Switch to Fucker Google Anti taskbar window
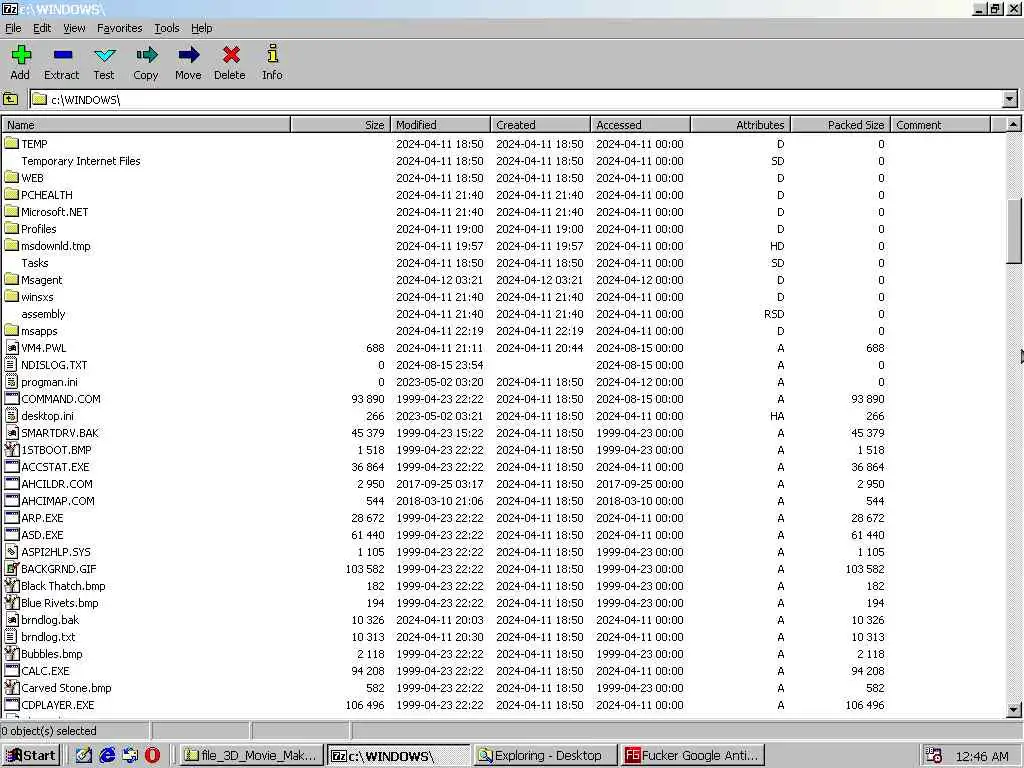This screenshot has height=768, width=1024. click(693, 756)
